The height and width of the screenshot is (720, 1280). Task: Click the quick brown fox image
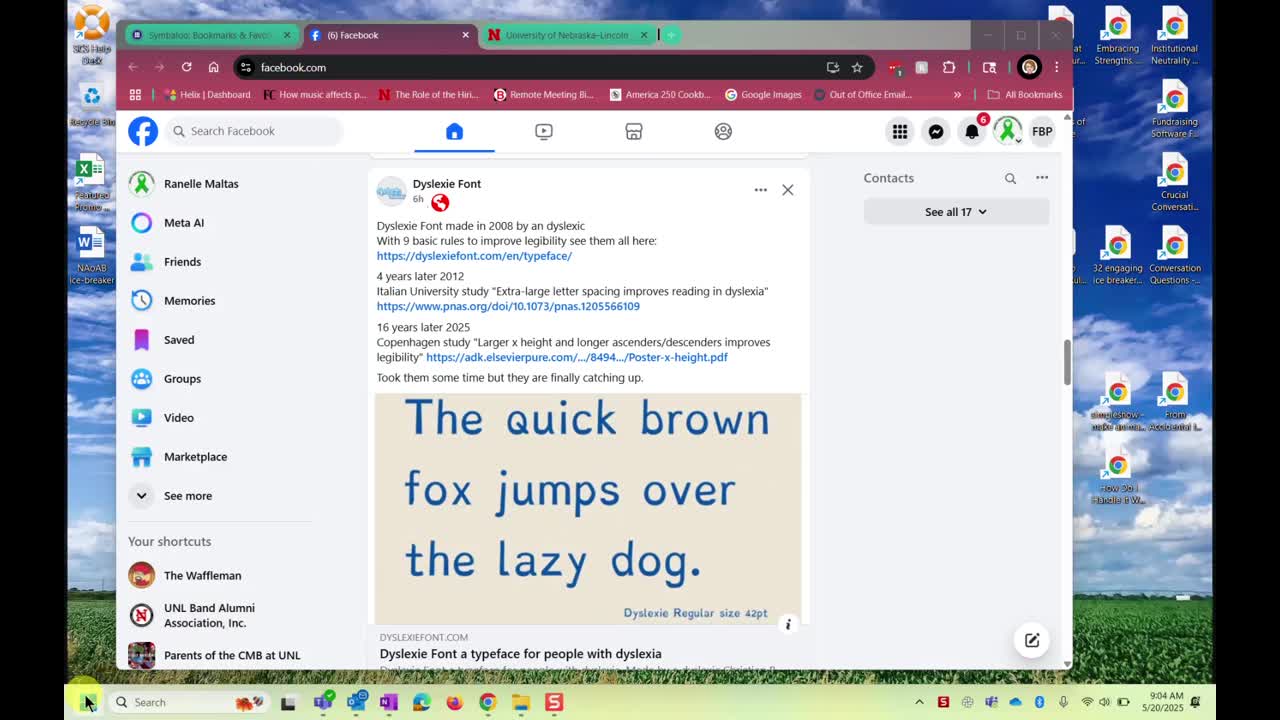point(588,508)
